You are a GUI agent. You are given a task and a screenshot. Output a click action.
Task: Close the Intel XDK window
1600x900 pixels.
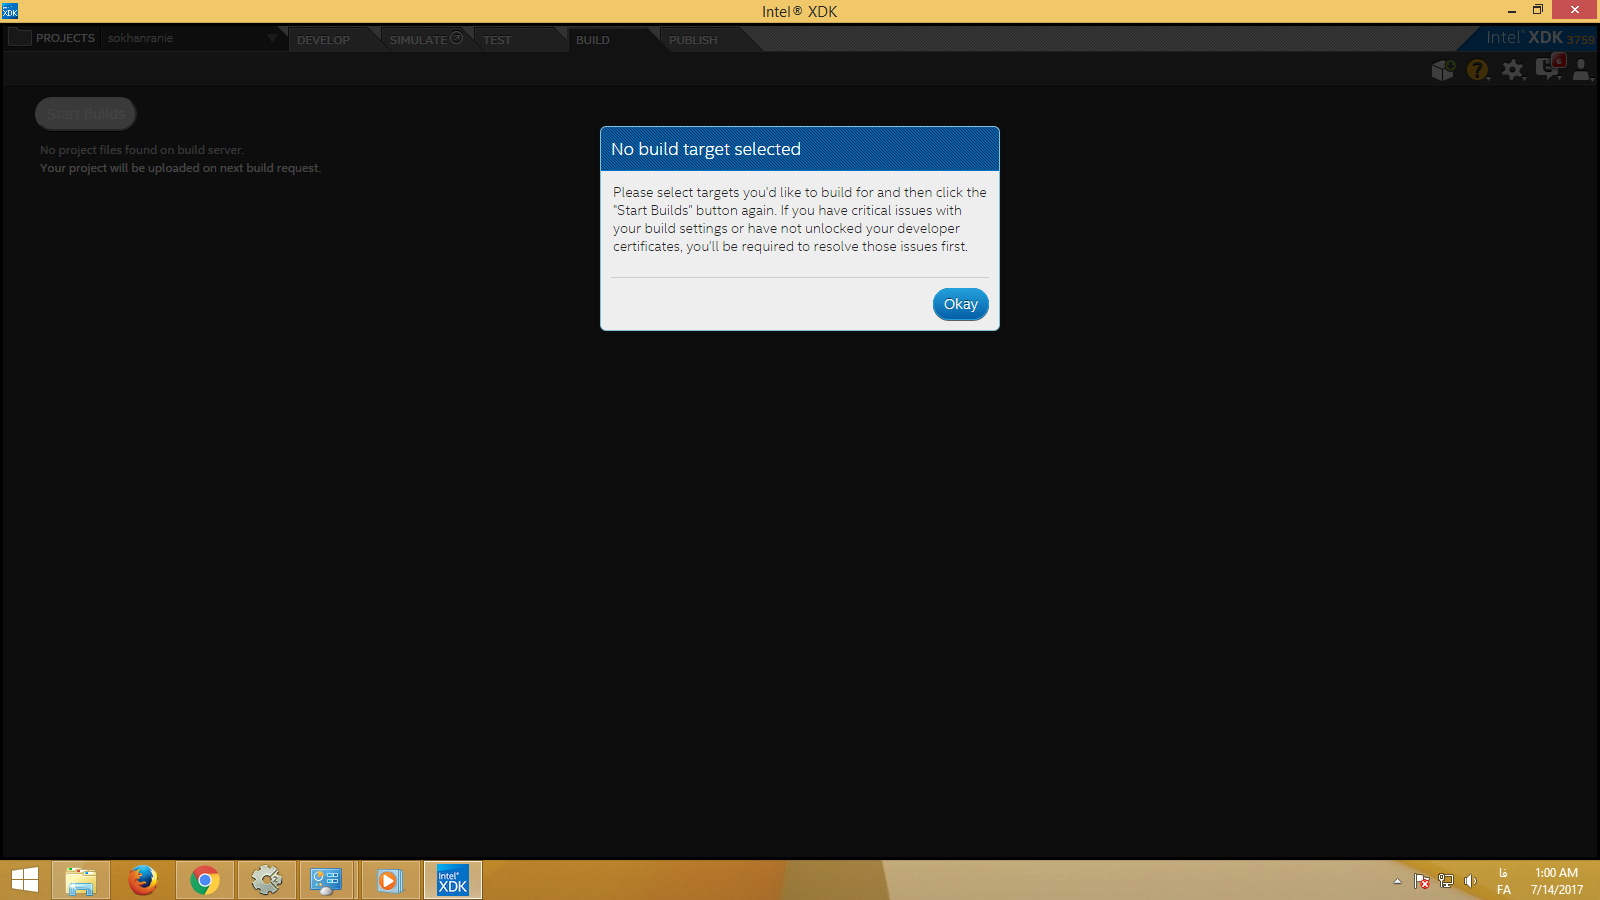coord(1575,11)
